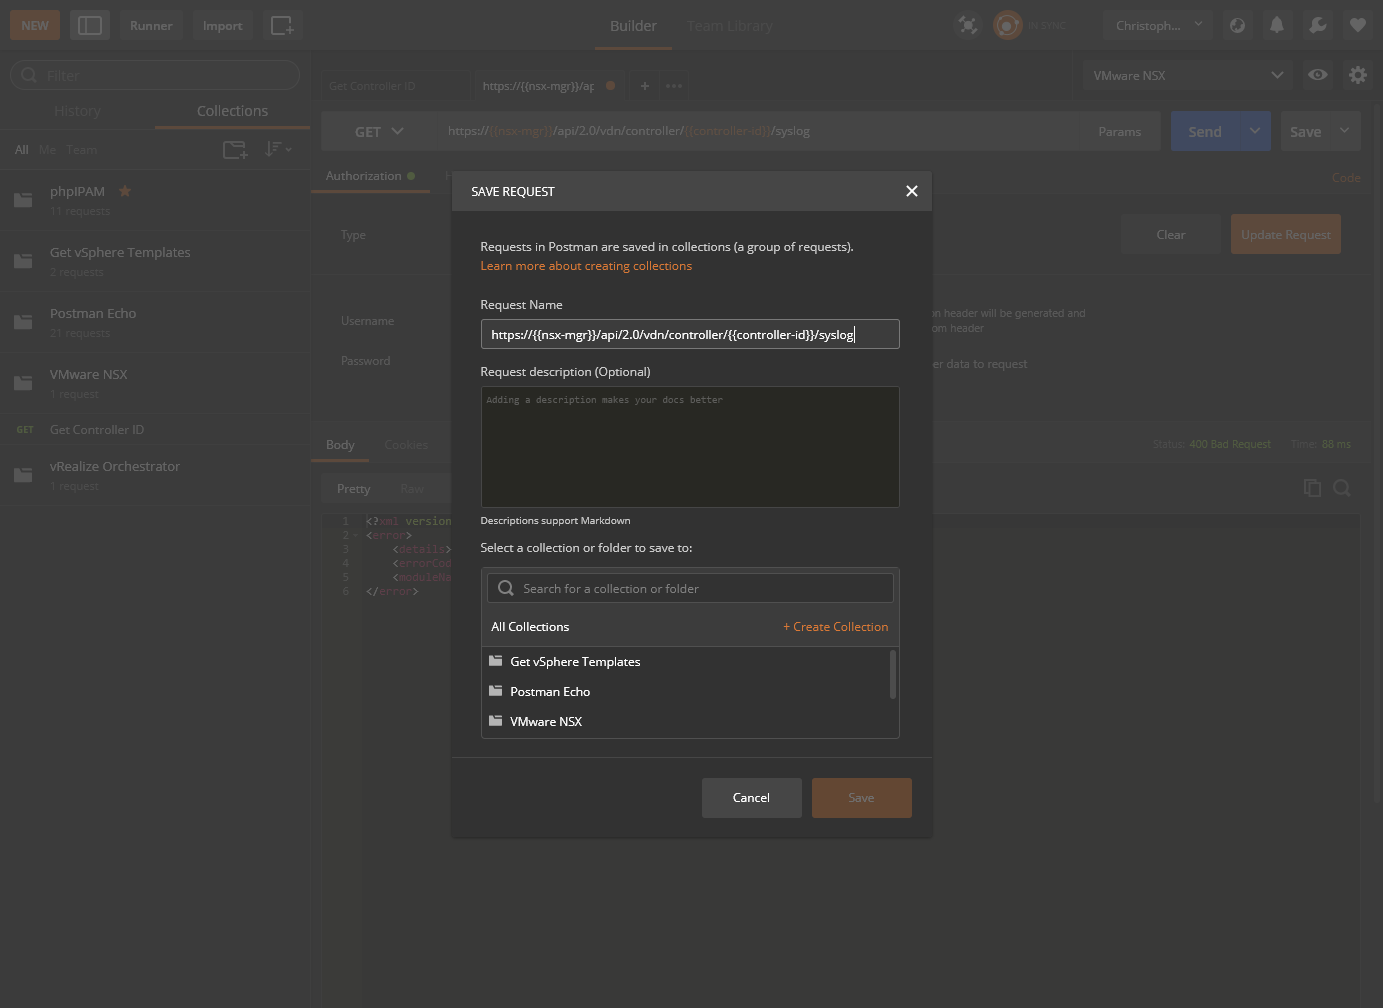
Task: Click the Save button in dialog footer
Action: [861, 798]
